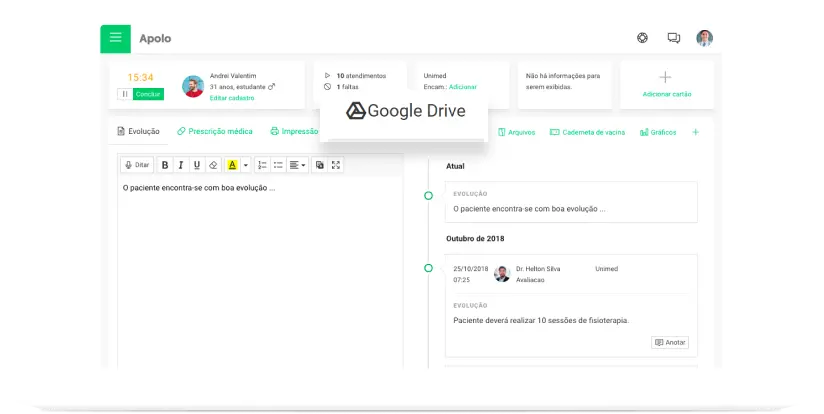Click the eraser clear-formatting icon
The width and height of the screenshot is (824, 414).
click(x=213, y=165)
